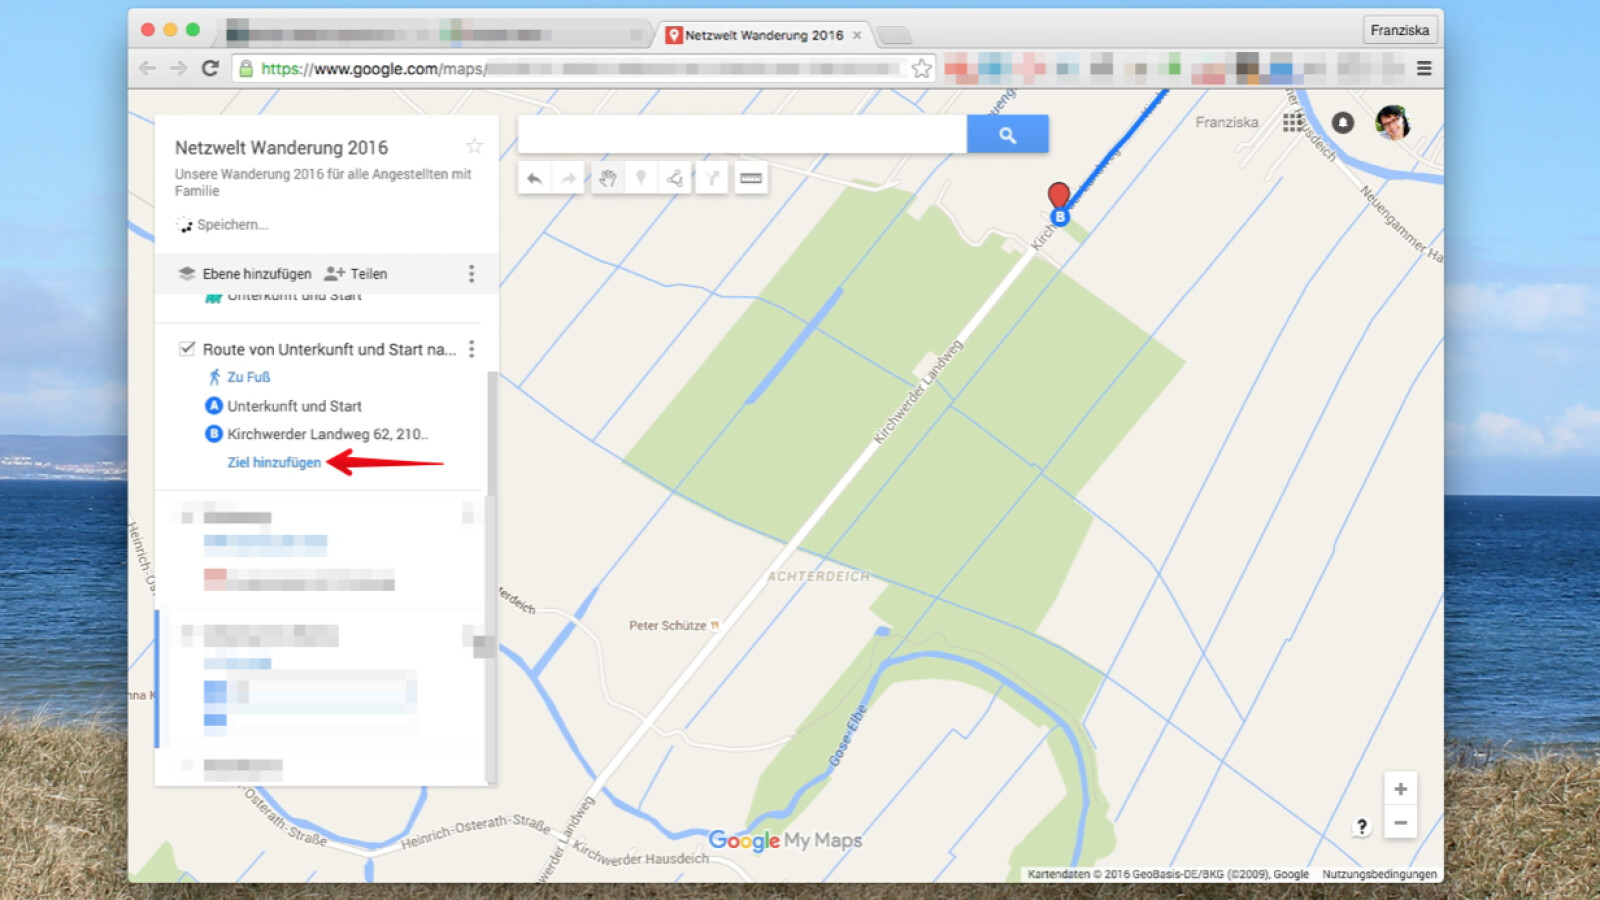Open the Google apps grid
This screenshot has height=900, width=1600.
click(x=1293, y=122)
